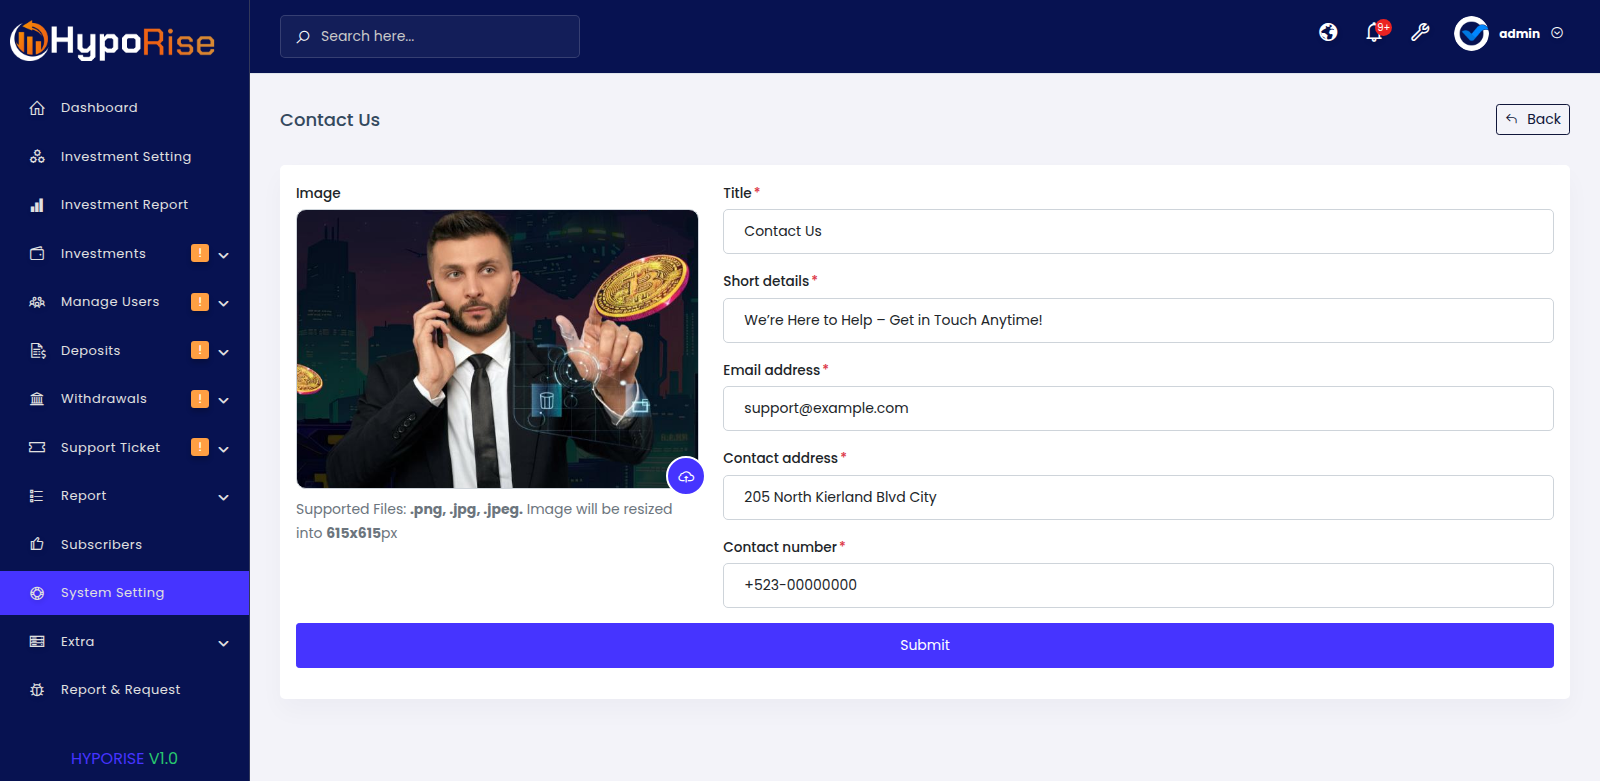Click the image upload cloud icon

pos(686,476)
